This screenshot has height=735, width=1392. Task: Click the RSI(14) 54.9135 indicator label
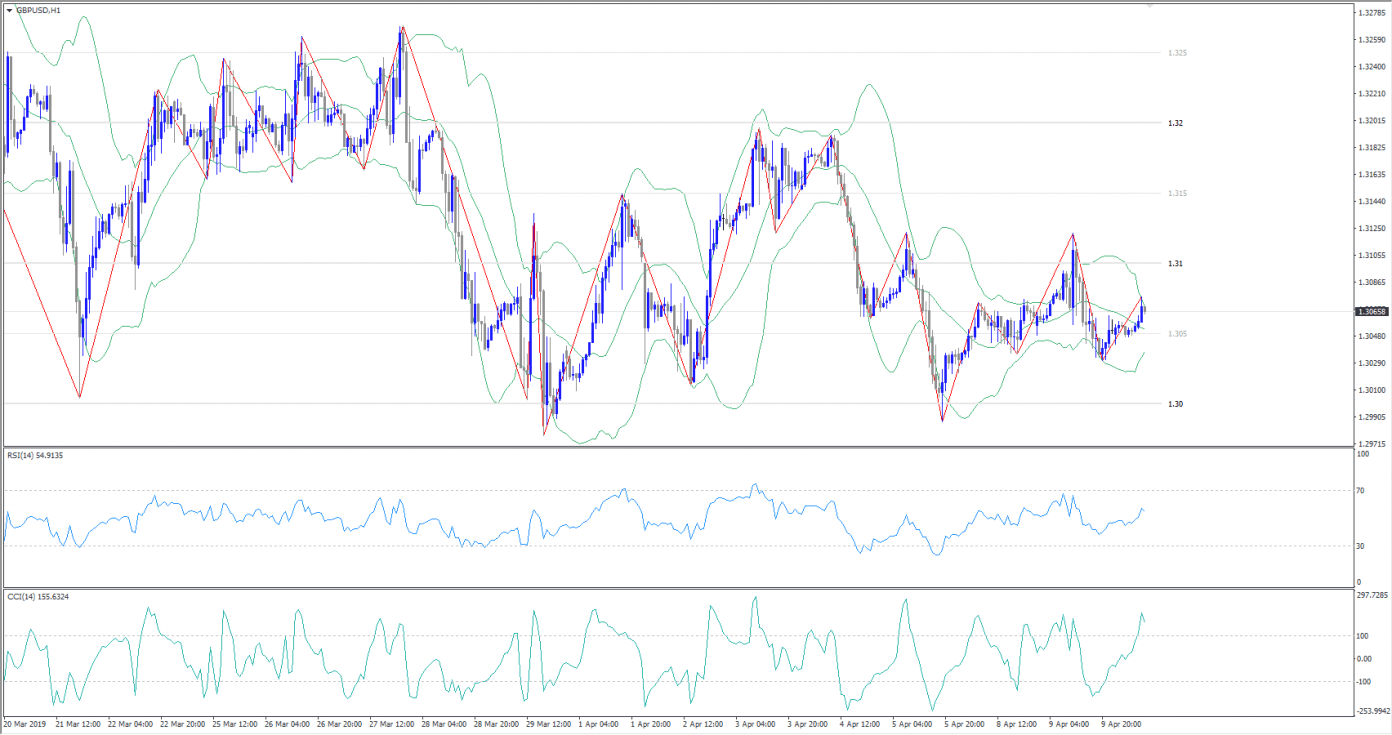[35, 456]
